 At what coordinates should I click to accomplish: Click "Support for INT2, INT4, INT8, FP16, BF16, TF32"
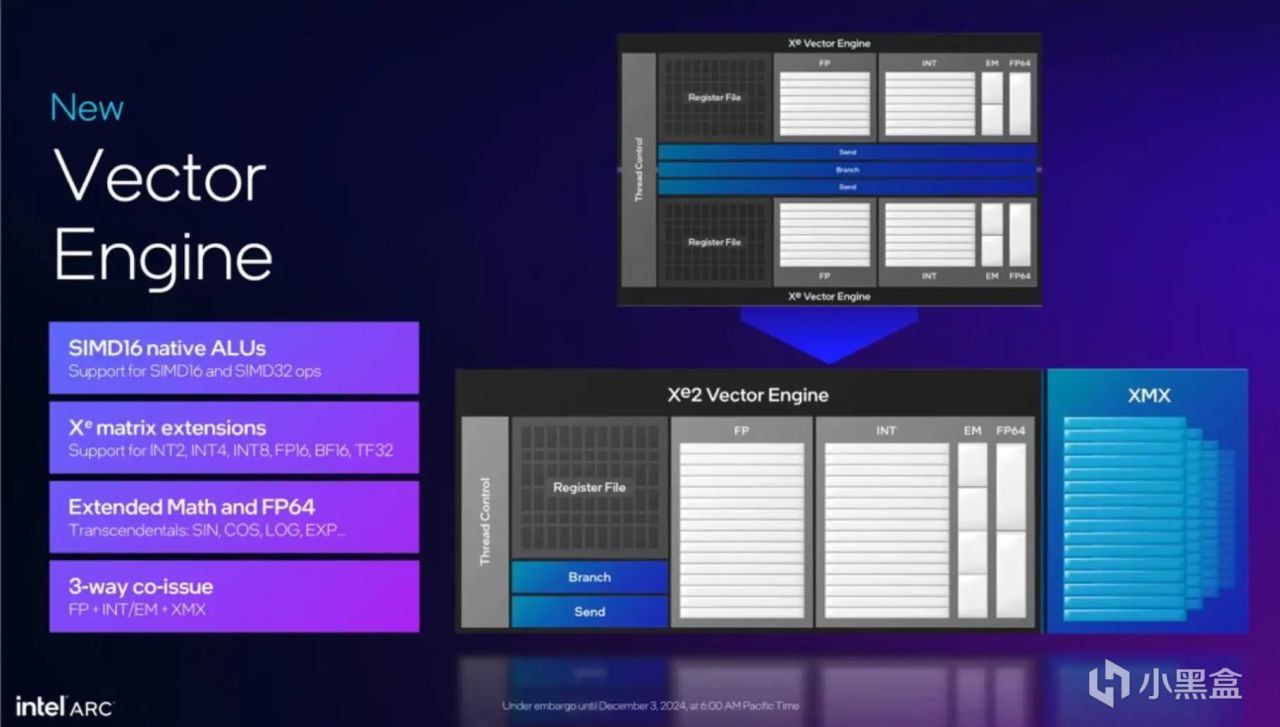(x=231, y=451)
